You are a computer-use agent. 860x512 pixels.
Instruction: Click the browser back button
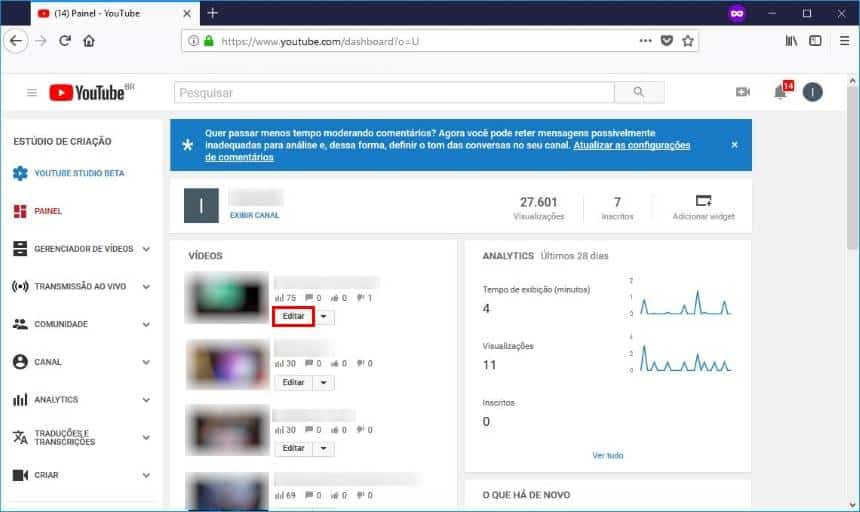click(15, 41)
